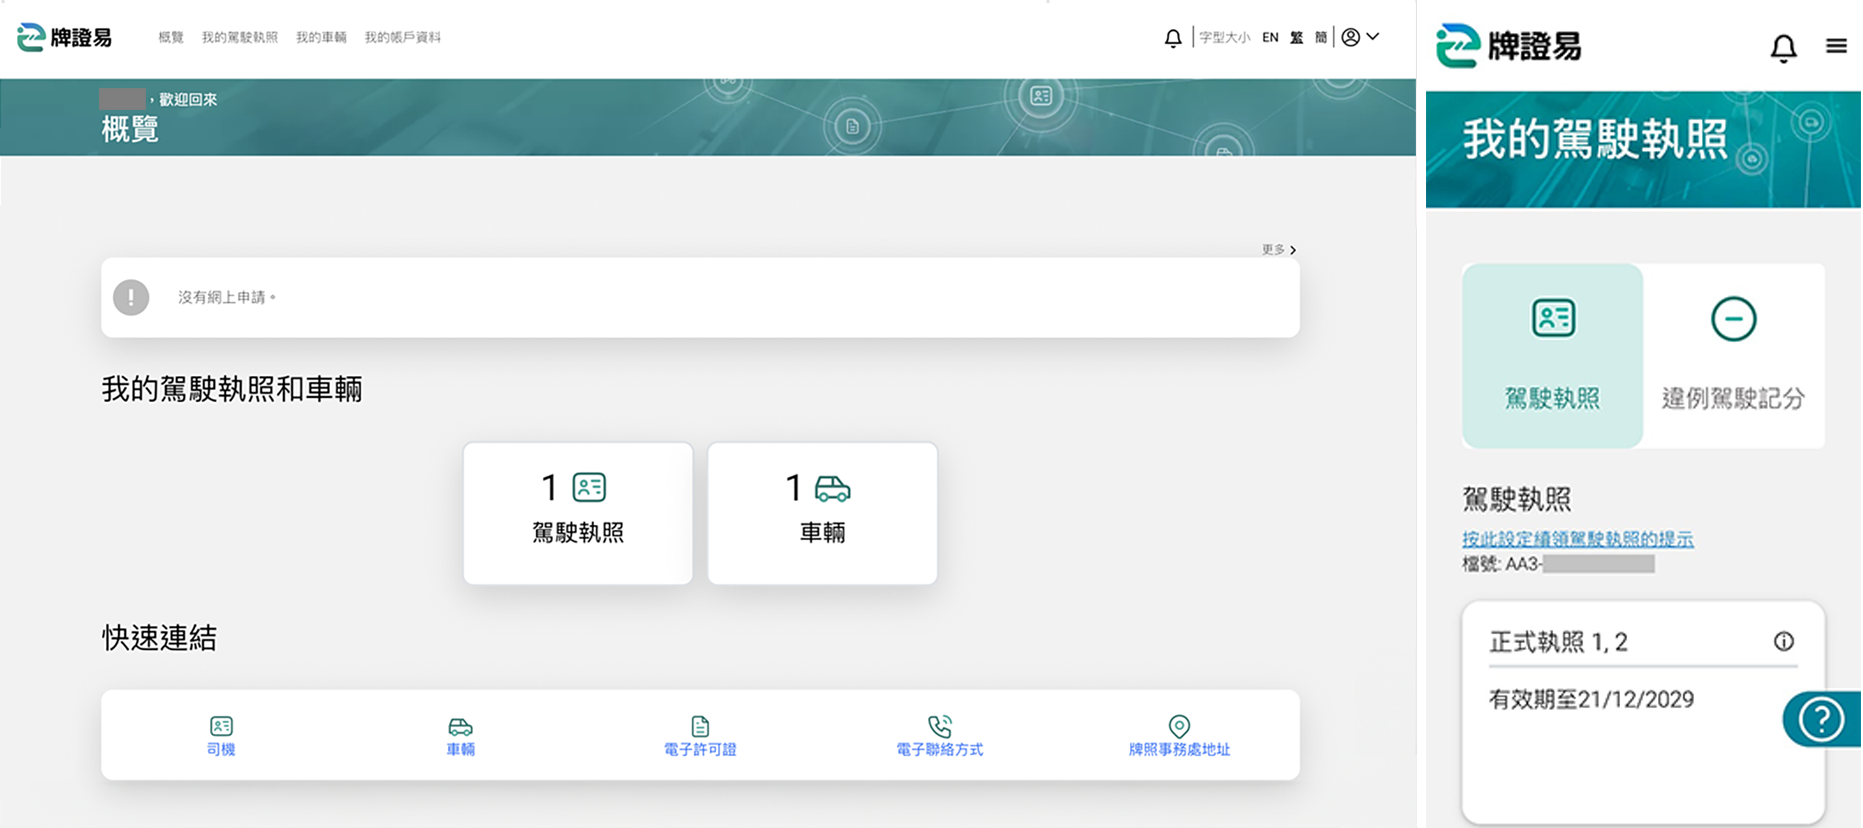The width and height of the screenshot is (1863, 828).
Task: Switch language to EN
Action: (1270, 37)
